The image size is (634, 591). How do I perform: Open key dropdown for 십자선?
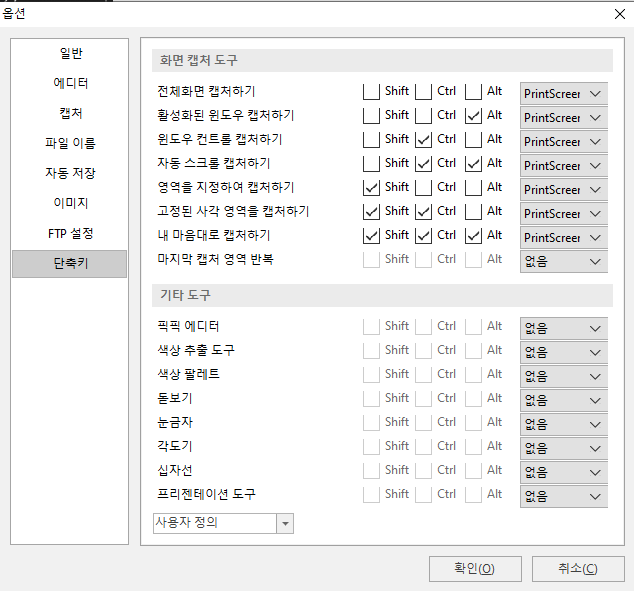tap(564, 472)
